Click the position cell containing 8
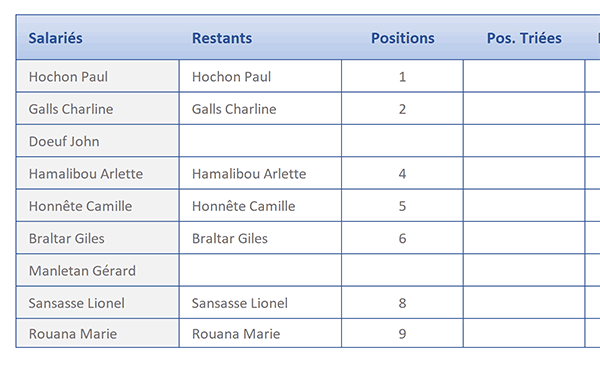This screenshot has height=368, width=600. (402, 303)
